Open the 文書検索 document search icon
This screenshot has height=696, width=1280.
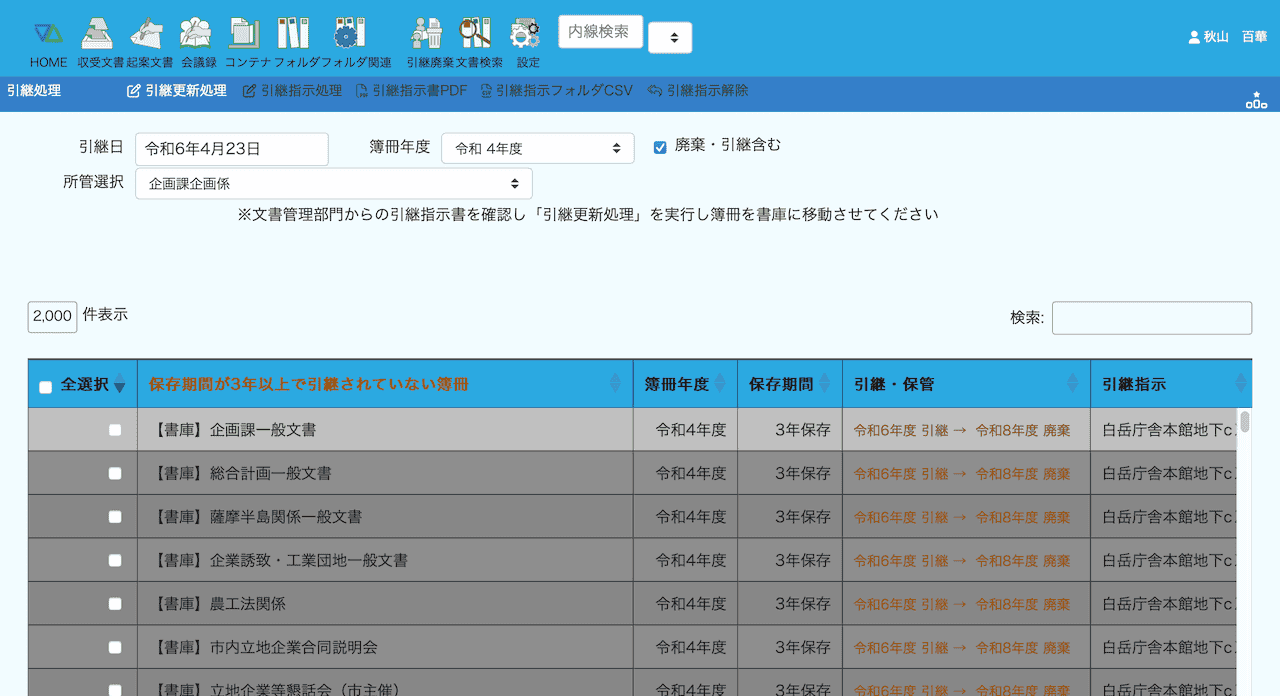click(476, 34)
